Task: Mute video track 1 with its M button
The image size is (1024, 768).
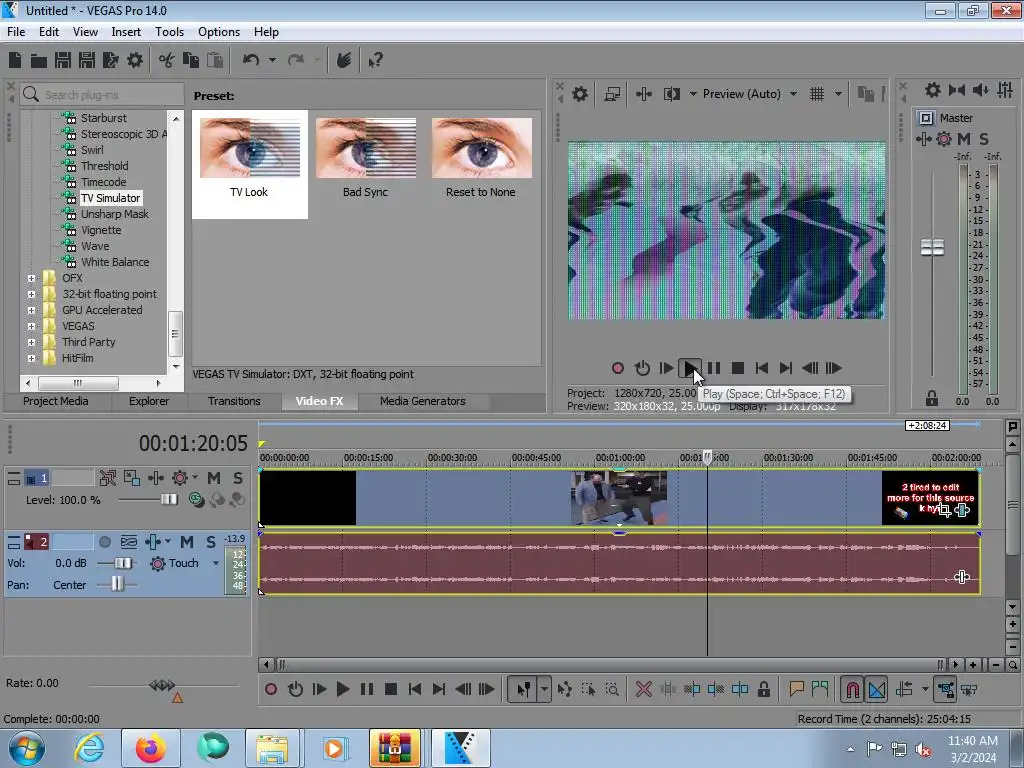Action: pos(214,478)
